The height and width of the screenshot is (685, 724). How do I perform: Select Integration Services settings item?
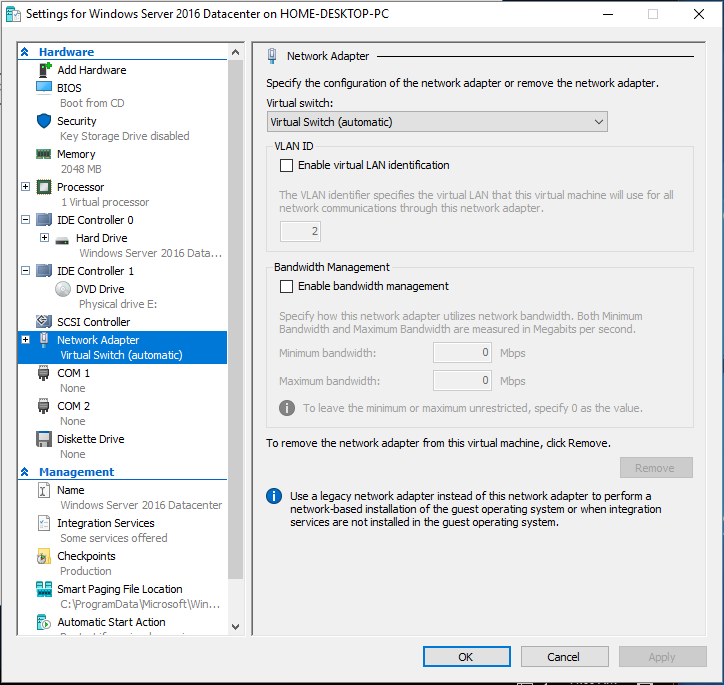tap(105, 523)
